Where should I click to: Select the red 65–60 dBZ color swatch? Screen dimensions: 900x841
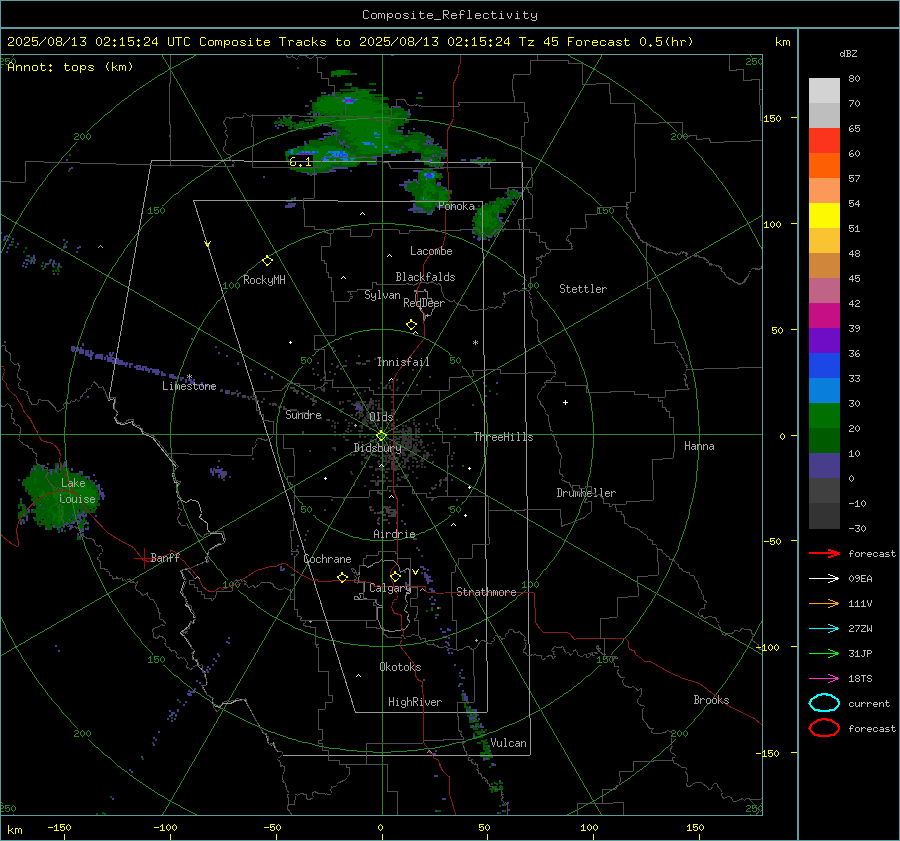coord(824,141)
